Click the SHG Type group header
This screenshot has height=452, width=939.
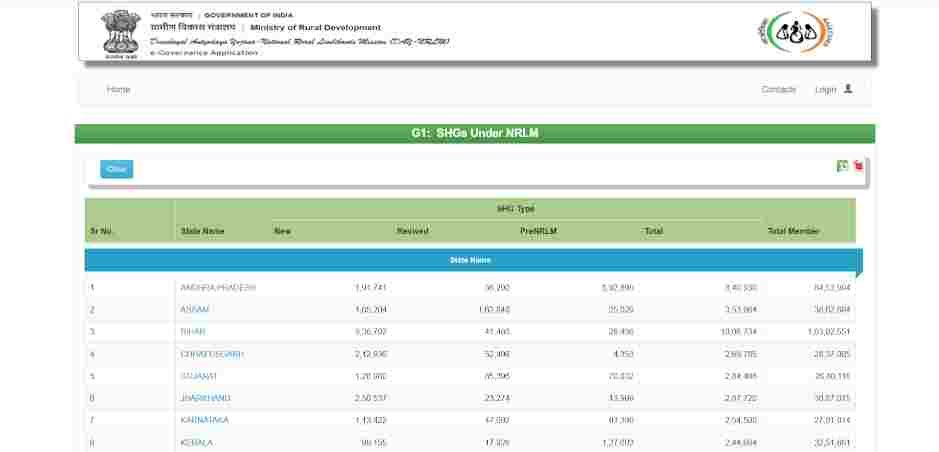516,209
